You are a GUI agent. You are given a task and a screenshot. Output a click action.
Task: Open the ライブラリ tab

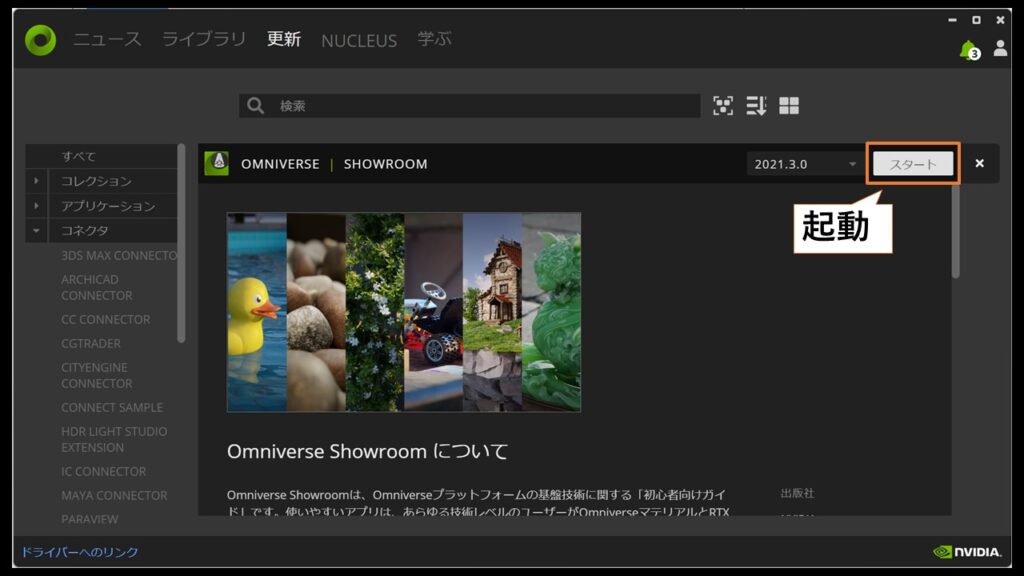point(204,39)
